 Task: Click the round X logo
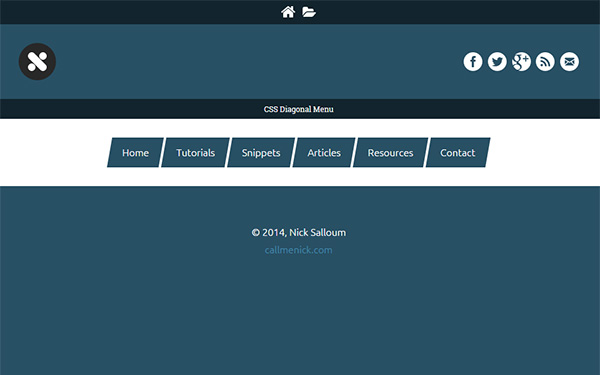coord(38,62)
